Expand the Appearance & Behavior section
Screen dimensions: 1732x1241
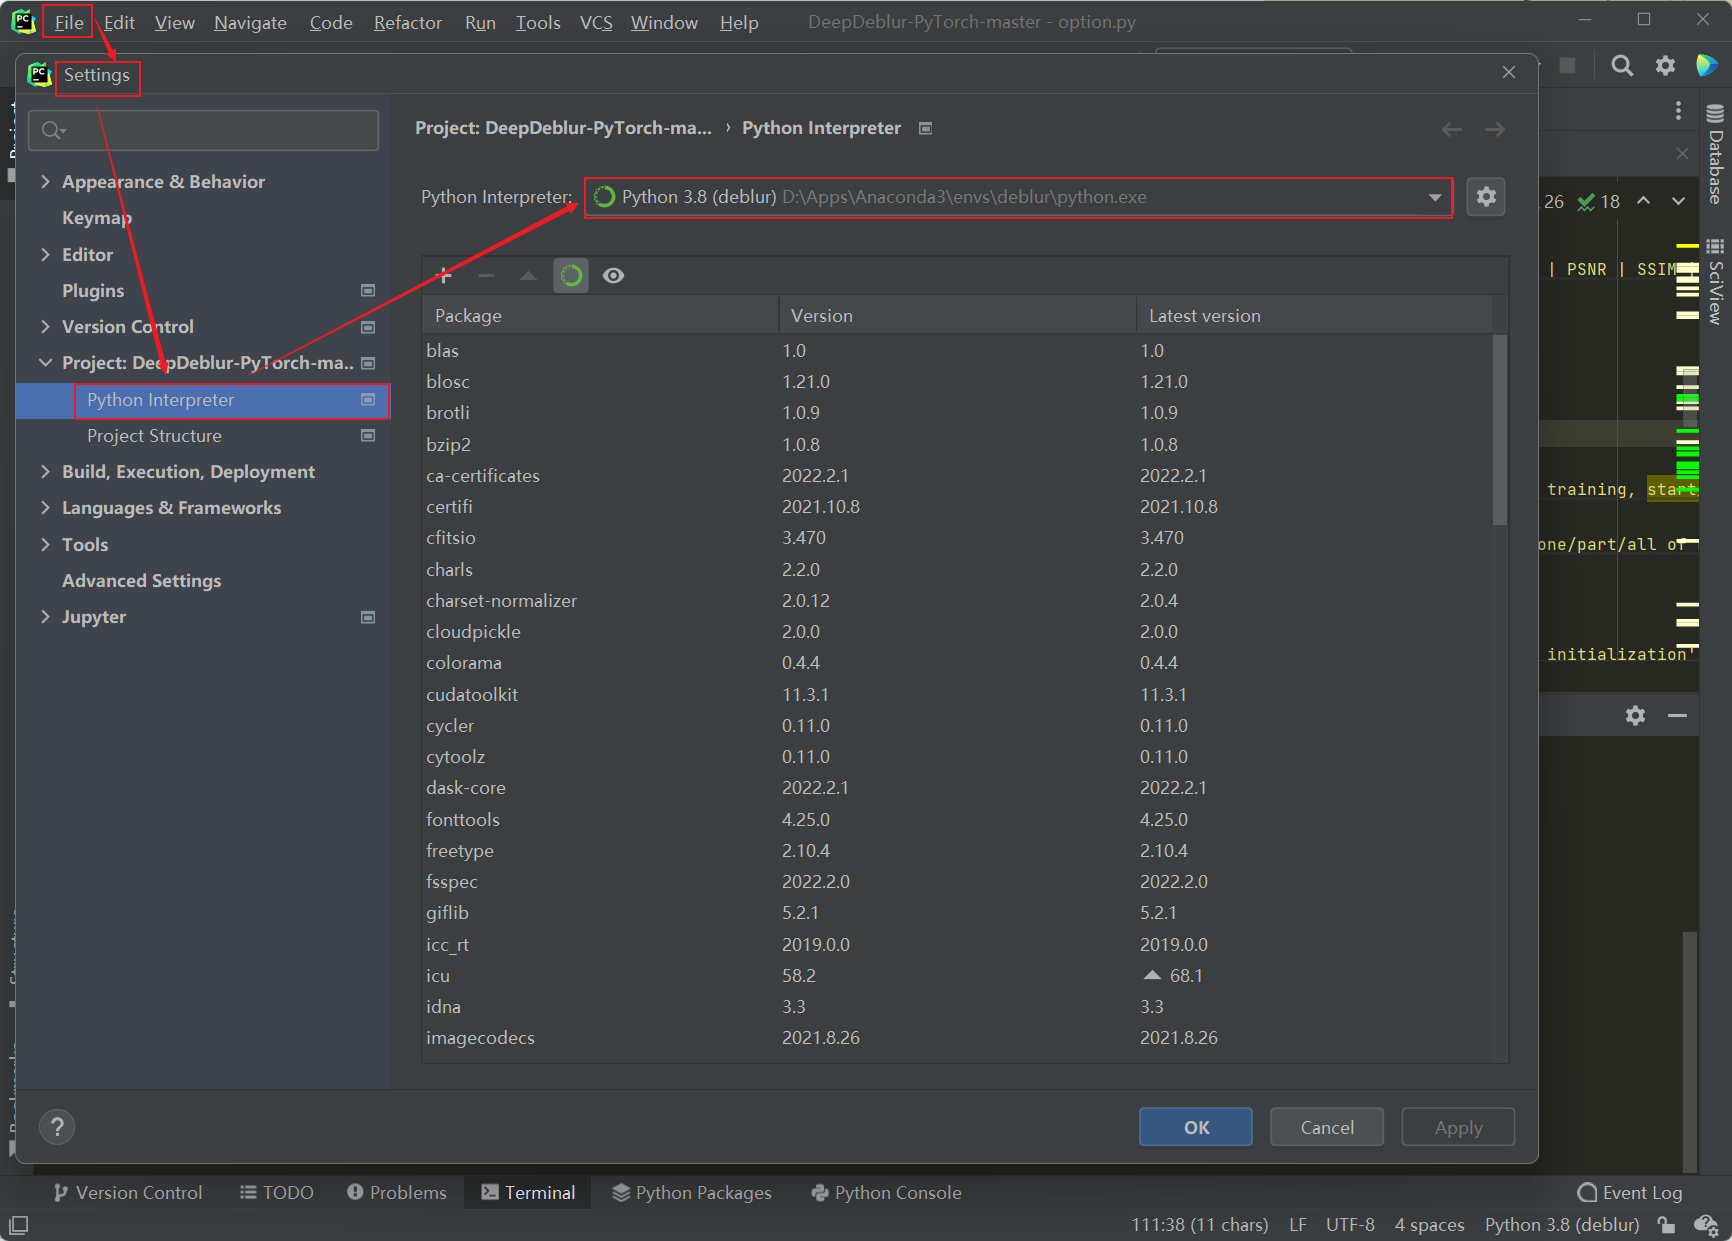pos(45,181)
